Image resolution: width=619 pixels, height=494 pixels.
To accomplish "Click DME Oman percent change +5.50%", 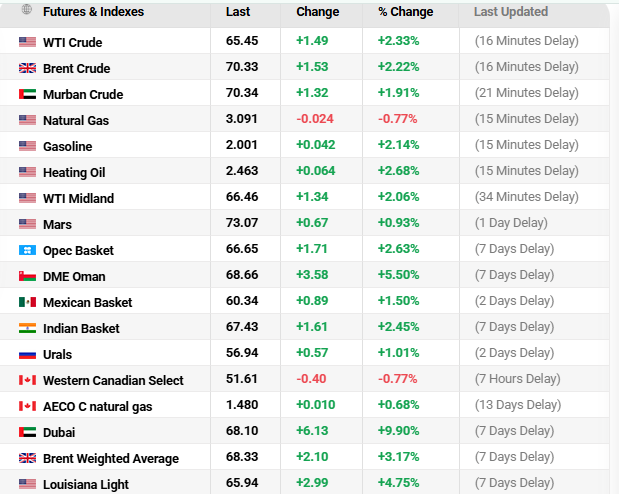I will (398, 275).
